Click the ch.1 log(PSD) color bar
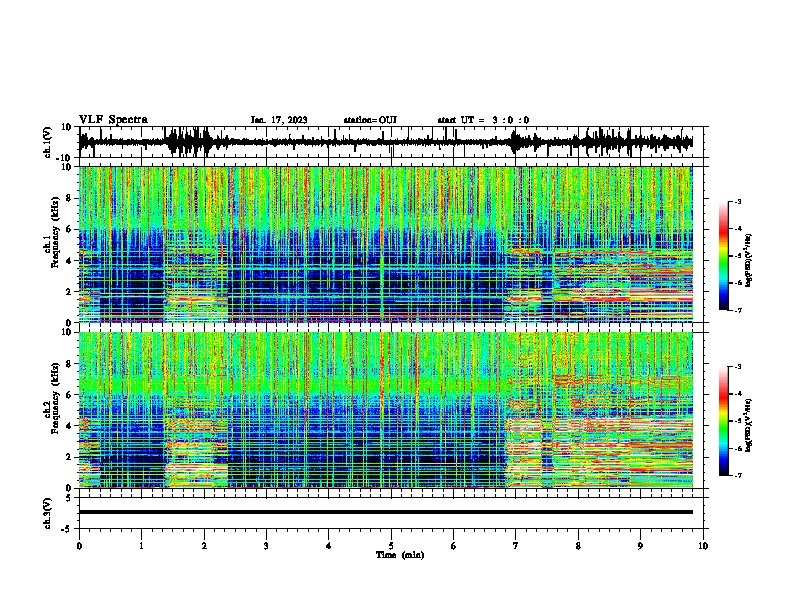Screen dimensions: 792x612 (724, 256)
